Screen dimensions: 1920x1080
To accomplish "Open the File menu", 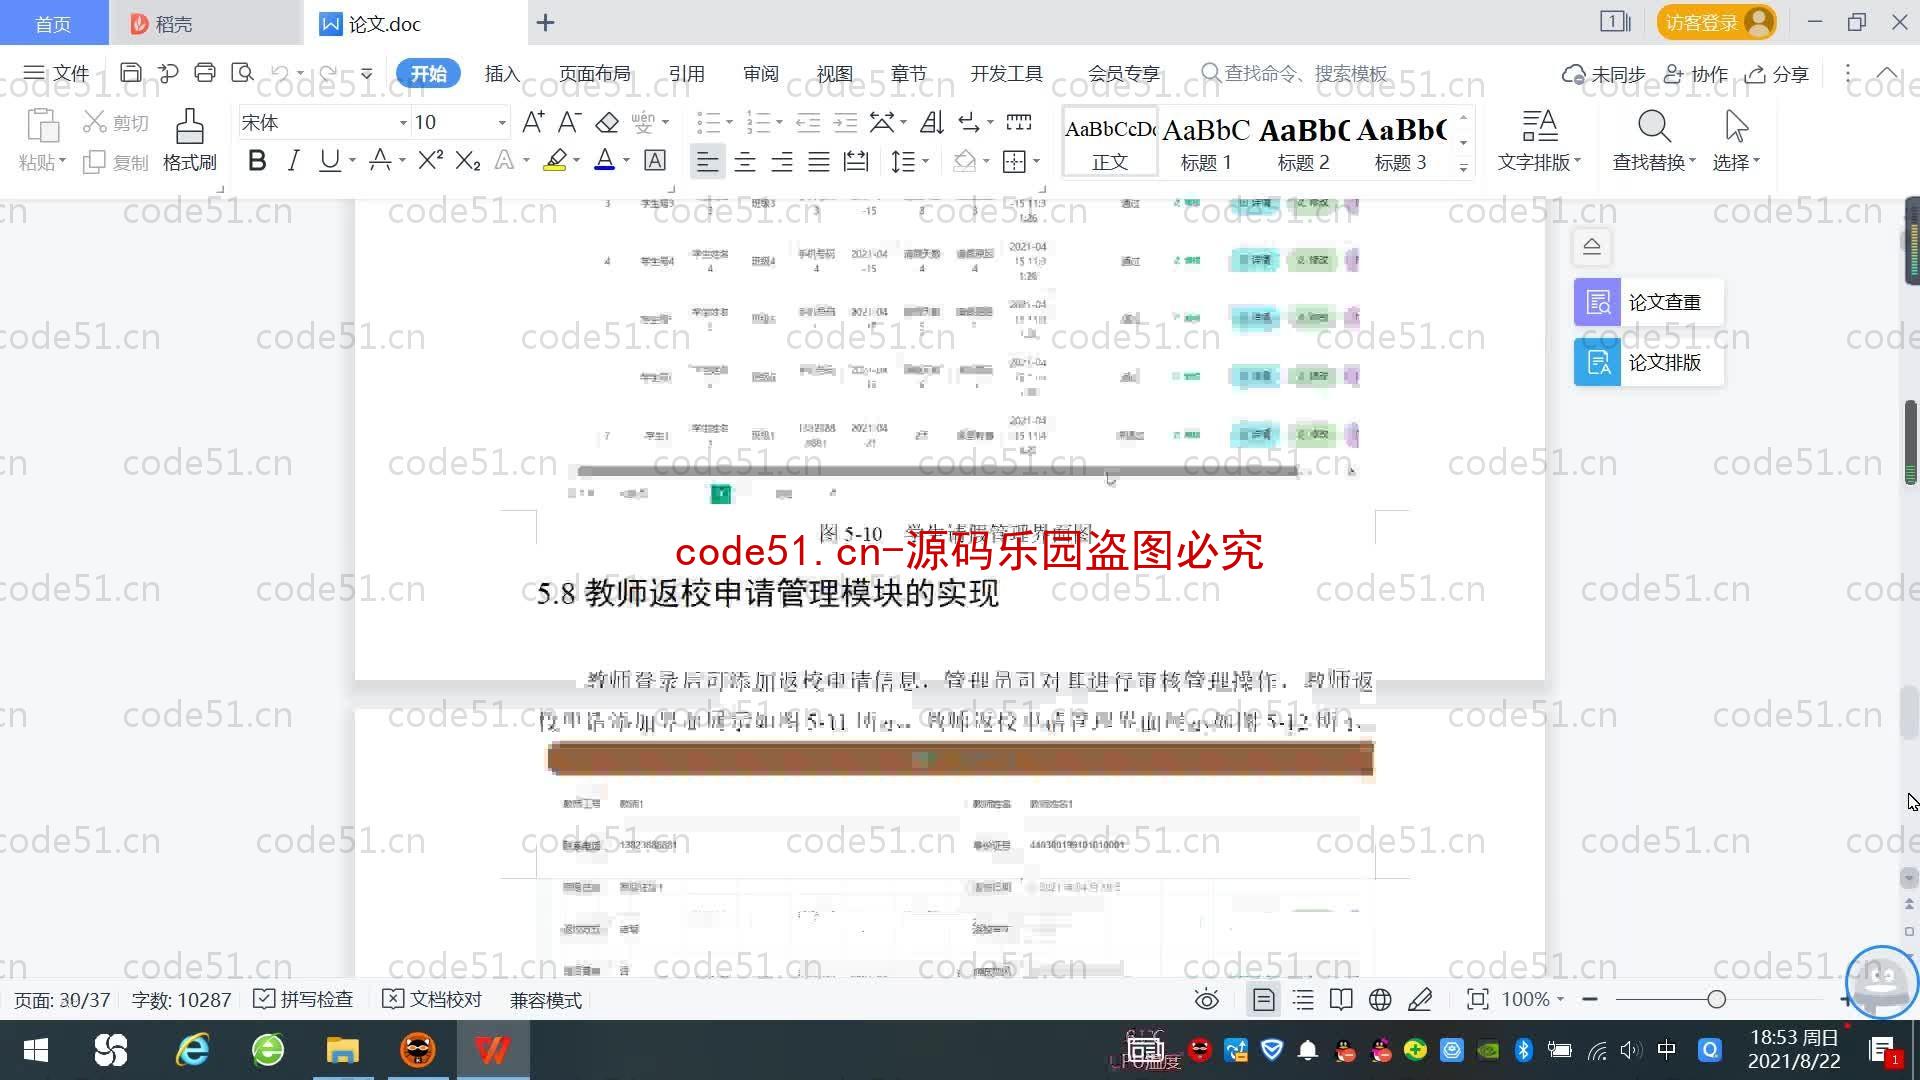I will click(x=56, y=73).
